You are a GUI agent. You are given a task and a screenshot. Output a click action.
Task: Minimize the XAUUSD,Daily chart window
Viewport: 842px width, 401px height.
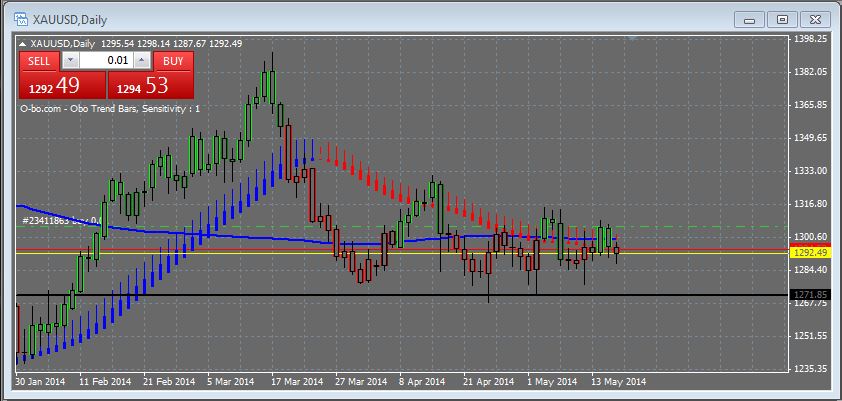pos(749,18)
